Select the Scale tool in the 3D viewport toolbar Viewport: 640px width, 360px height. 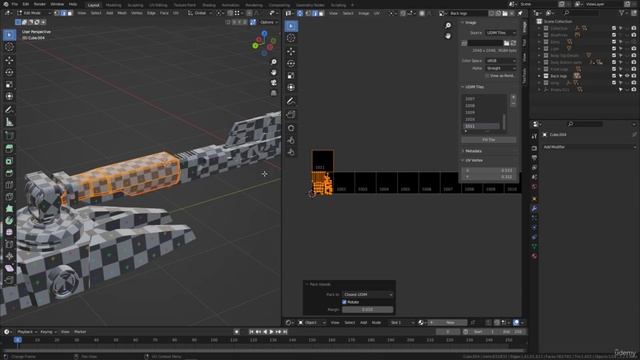pyautogui.click(x=9, y=84)
